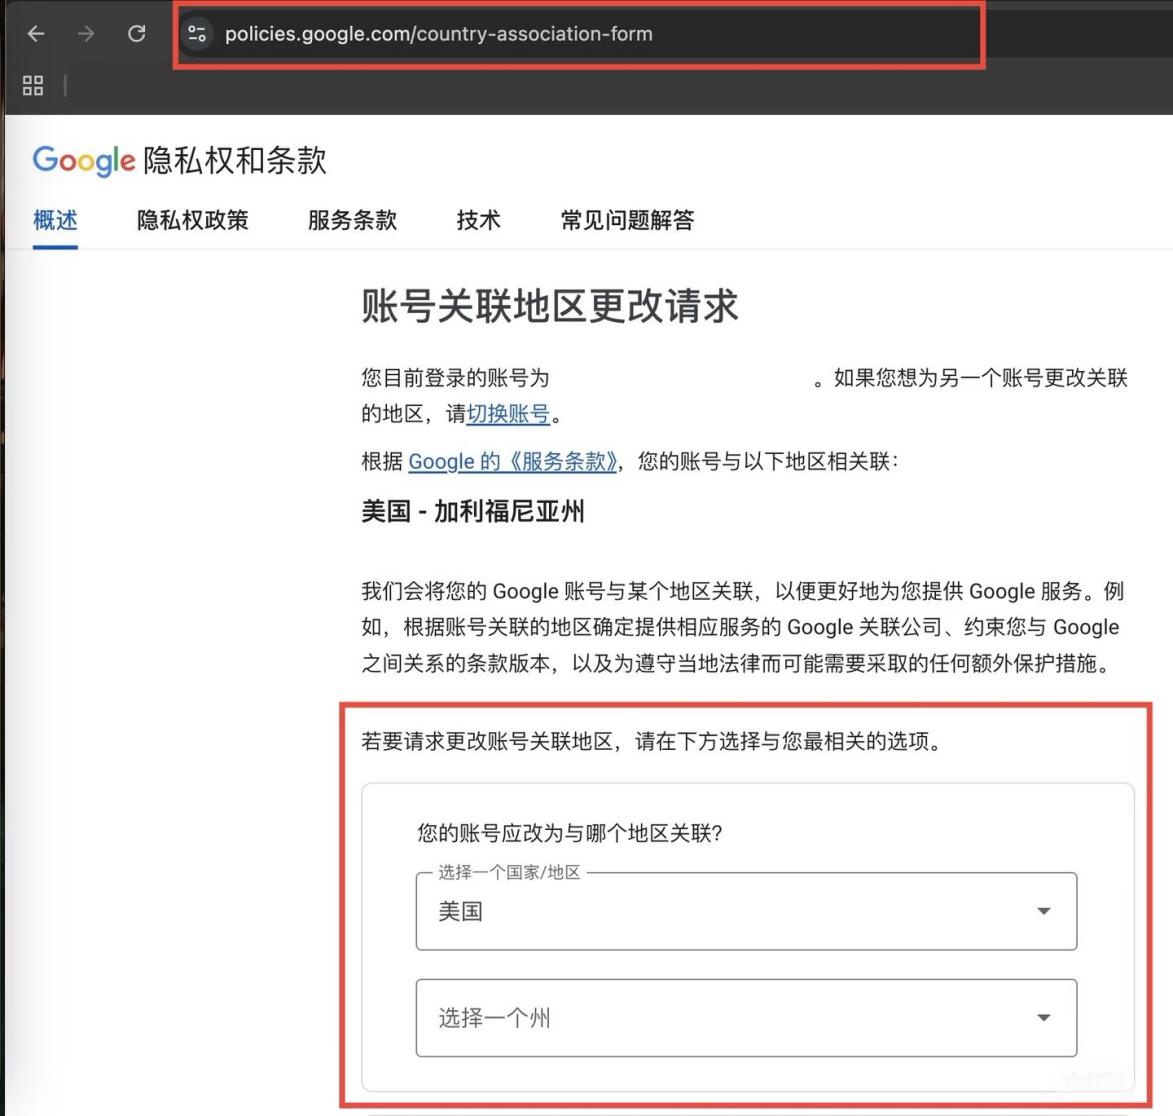
Task: Open the Google 的《服务条款》 link
Action: (x=513, y=462)
